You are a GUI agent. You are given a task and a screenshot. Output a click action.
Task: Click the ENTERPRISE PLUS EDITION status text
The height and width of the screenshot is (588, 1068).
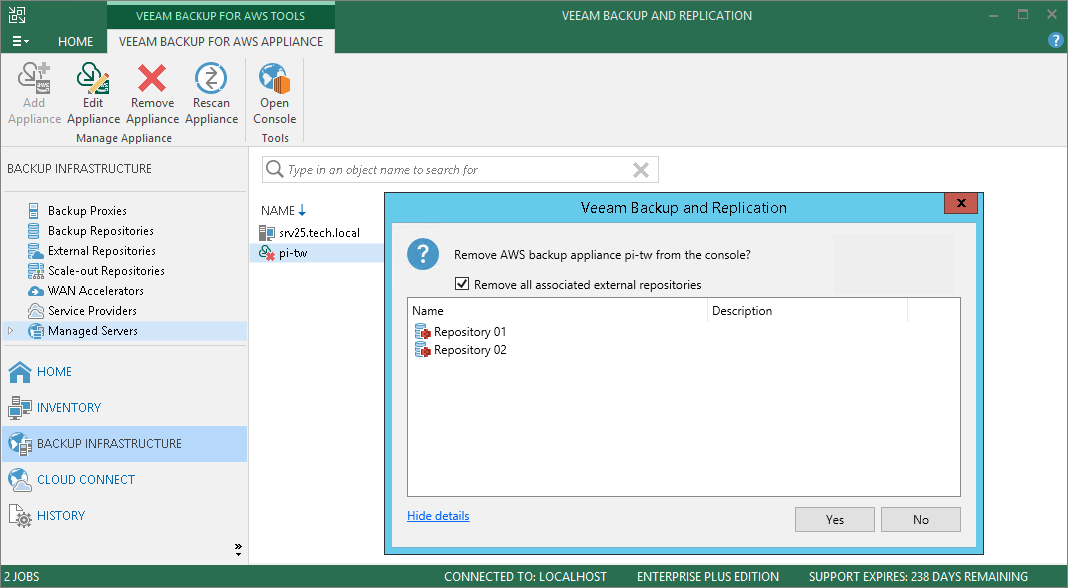708,576
